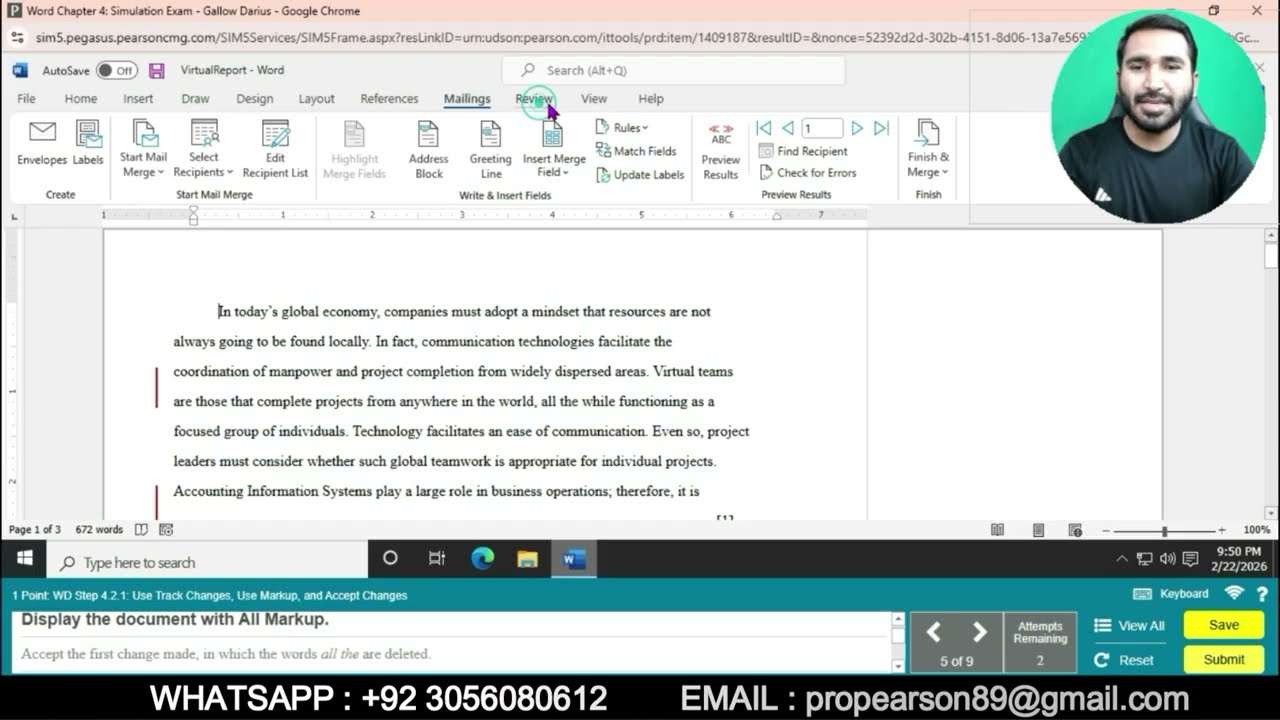Click the Save icon in title bar
Image resolution: width=1280 pixels, height=720 pixels.
(157, 71)
